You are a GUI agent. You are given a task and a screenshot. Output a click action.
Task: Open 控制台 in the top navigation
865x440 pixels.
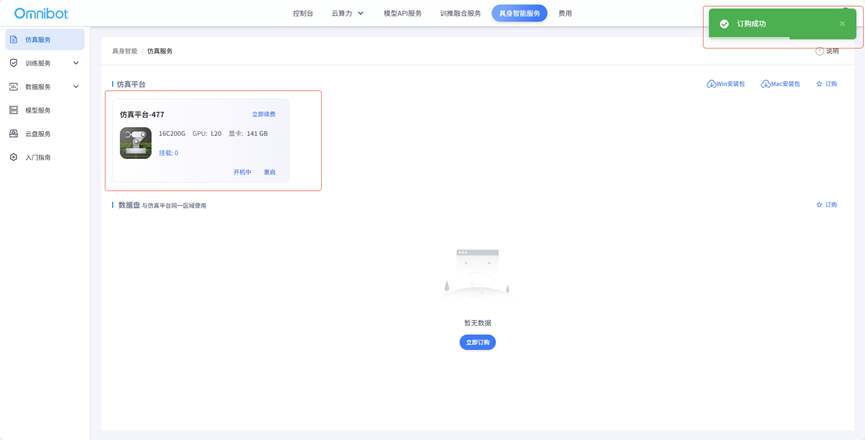click(303, 13)
